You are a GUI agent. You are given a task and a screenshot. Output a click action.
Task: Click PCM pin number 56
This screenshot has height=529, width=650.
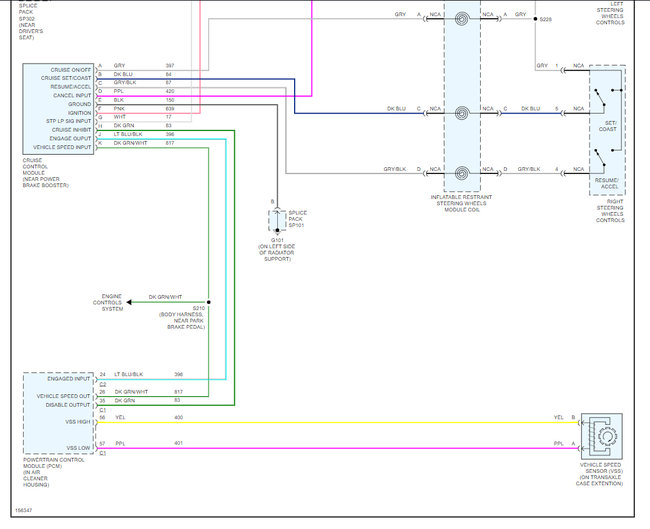pyautogui.click(x=102, y=417)
